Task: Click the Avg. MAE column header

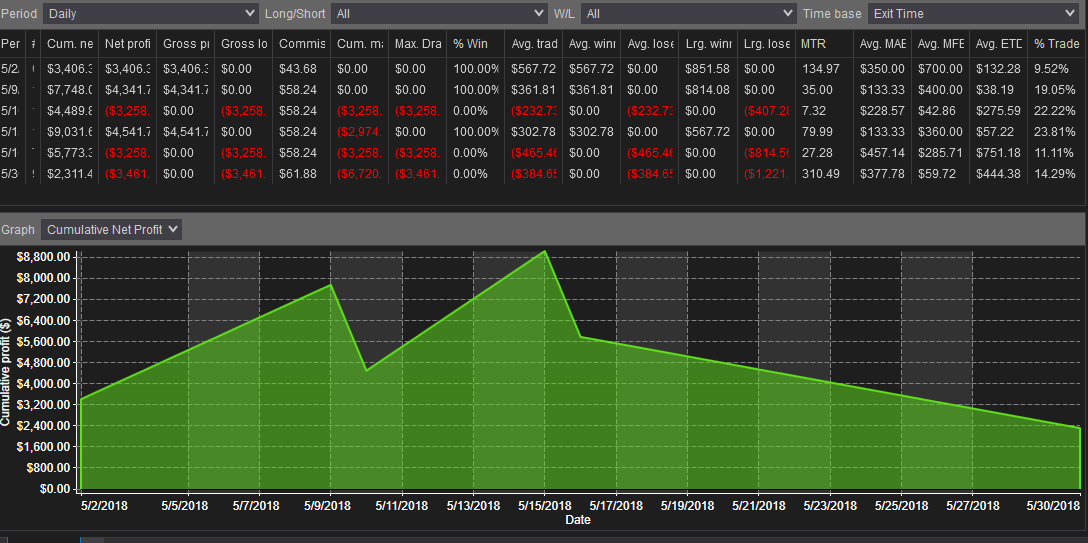Action: click(x=883, y=44)
